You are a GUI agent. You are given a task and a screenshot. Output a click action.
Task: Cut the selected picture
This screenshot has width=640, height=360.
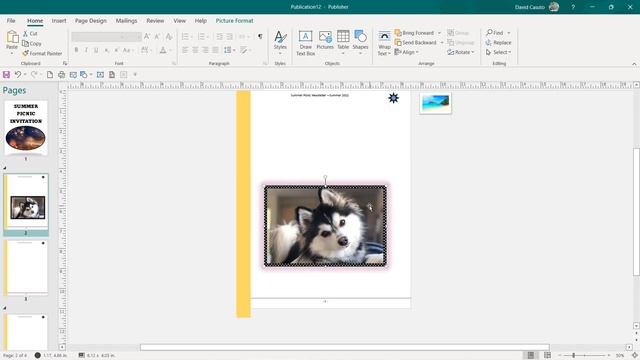[x=30, y=33]
